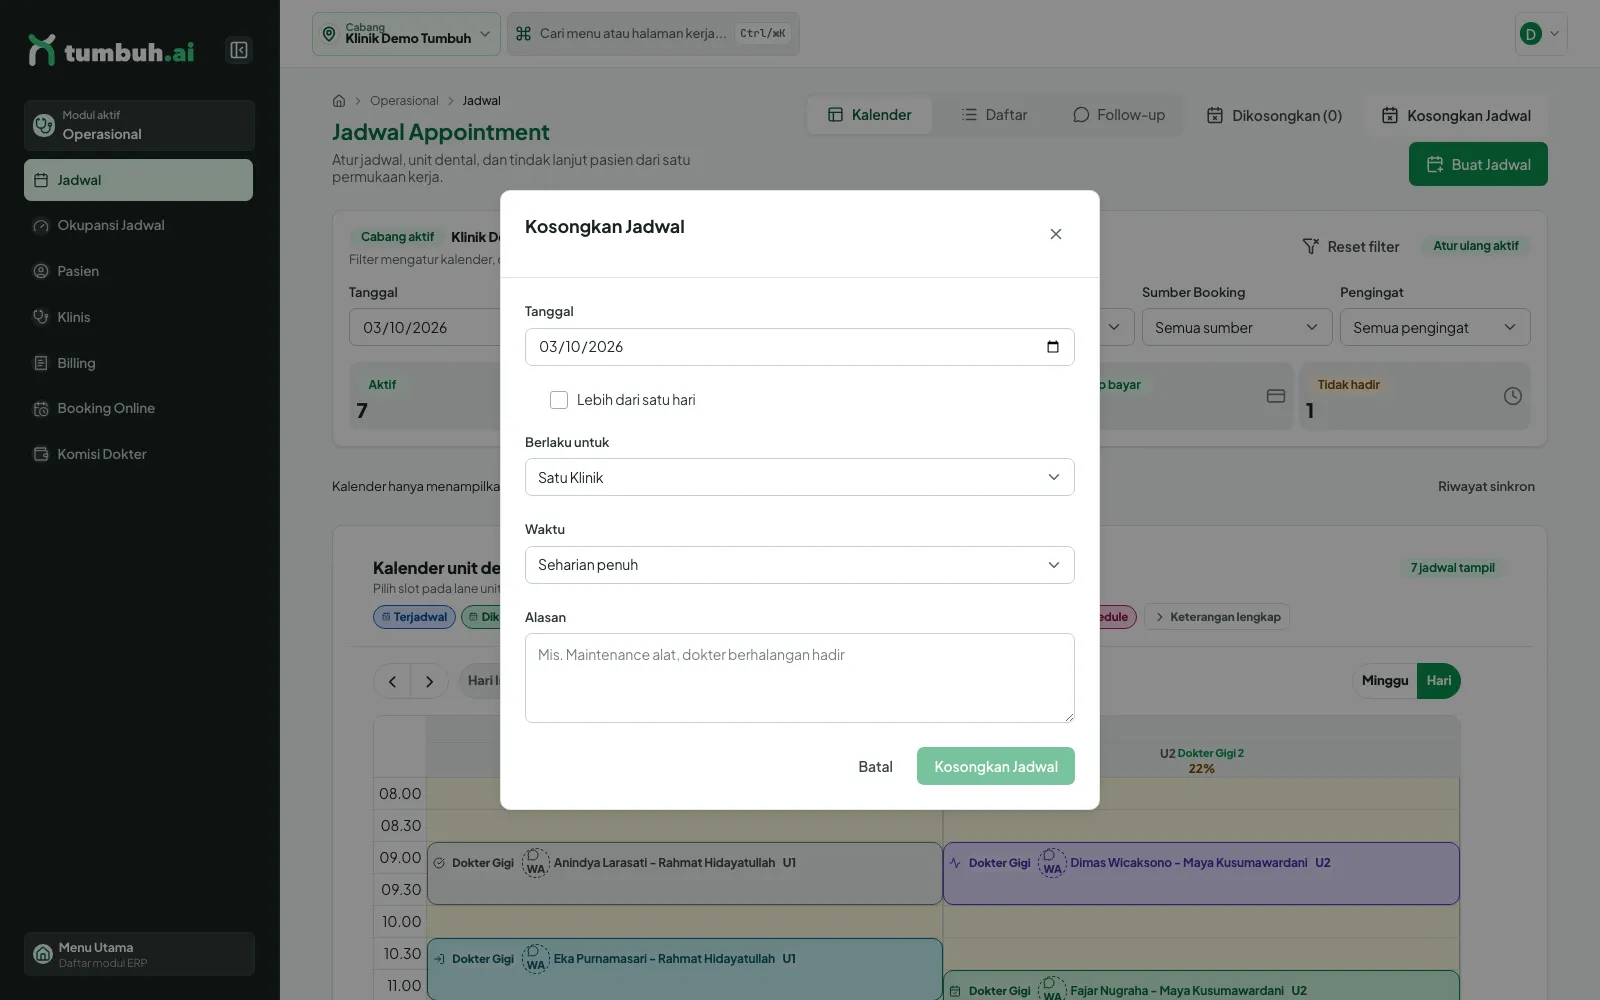Open the Dimas Wicaksono appointment card

pos(1201,873)
